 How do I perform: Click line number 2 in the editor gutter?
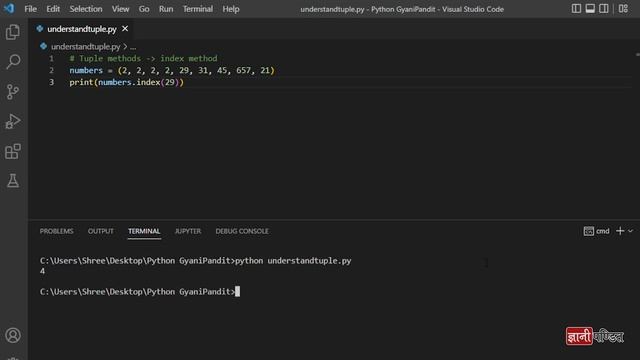point(51,70)
